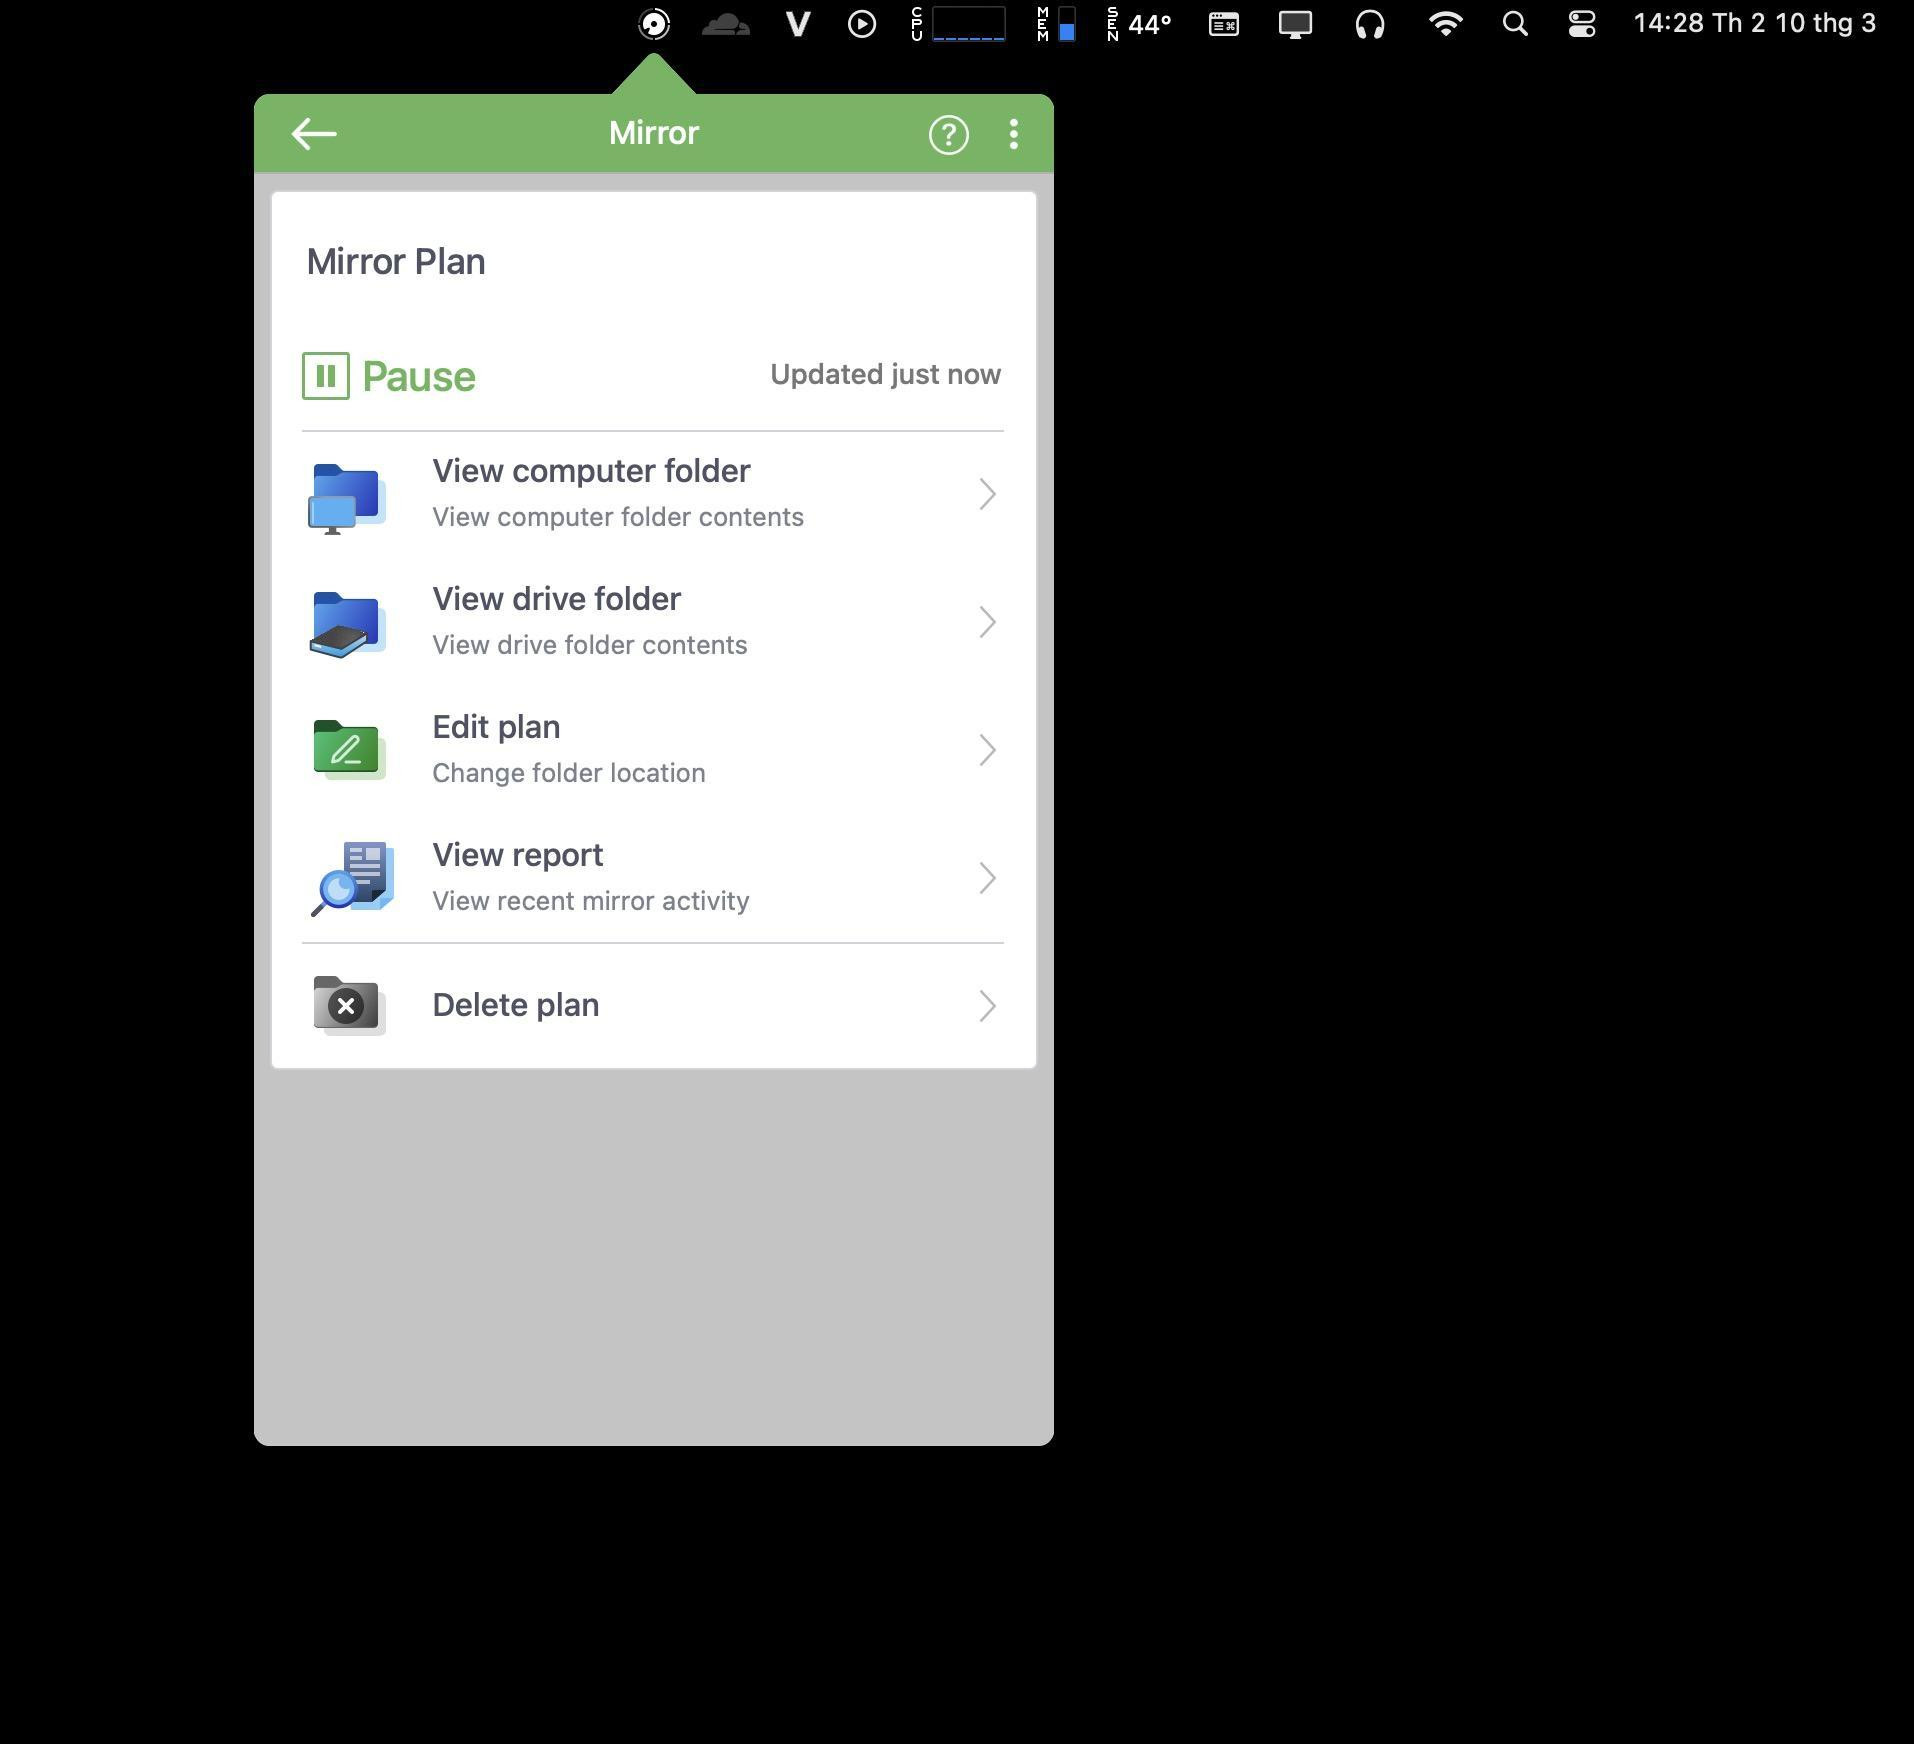
Task: Click the 'Mirror Plan' heading
Action: 396,262
